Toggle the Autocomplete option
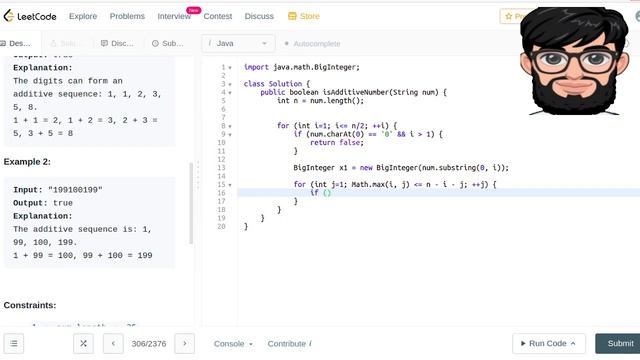640x360 pixels. (x=312, y=44)
